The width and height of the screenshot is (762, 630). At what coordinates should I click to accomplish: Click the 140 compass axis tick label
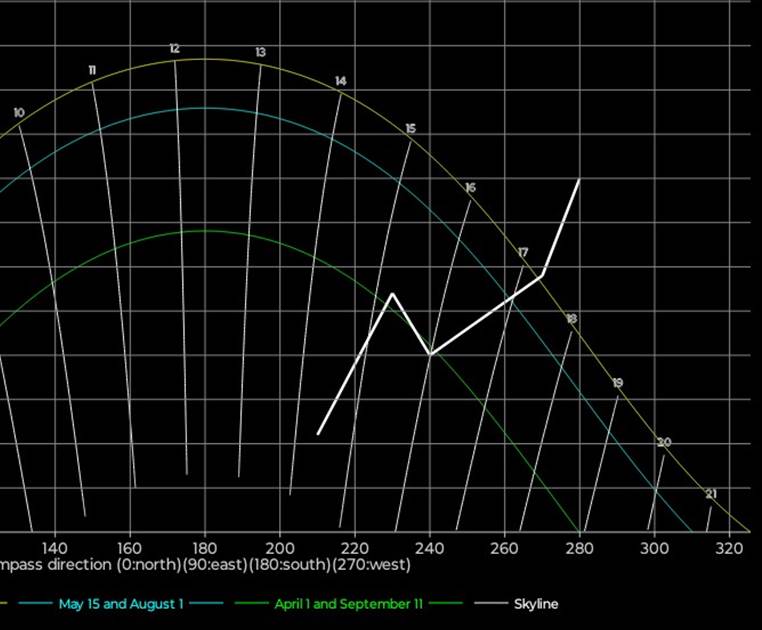55,549
